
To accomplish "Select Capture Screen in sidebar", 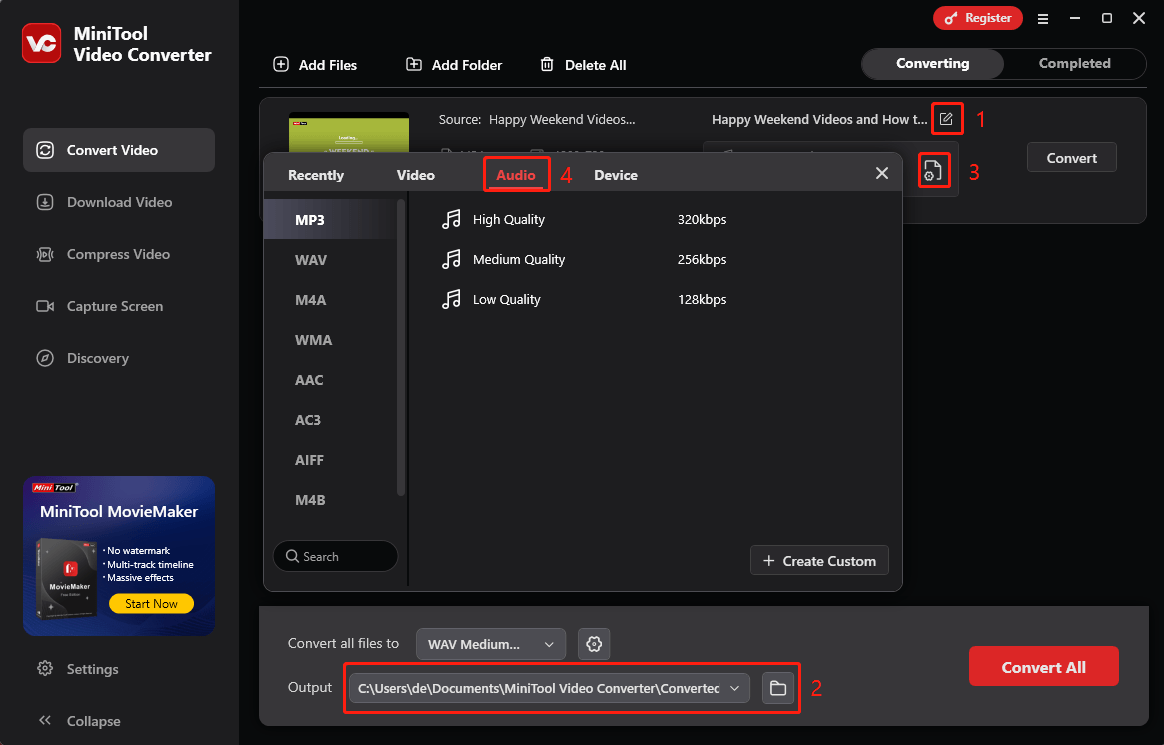I will point(119,306).
